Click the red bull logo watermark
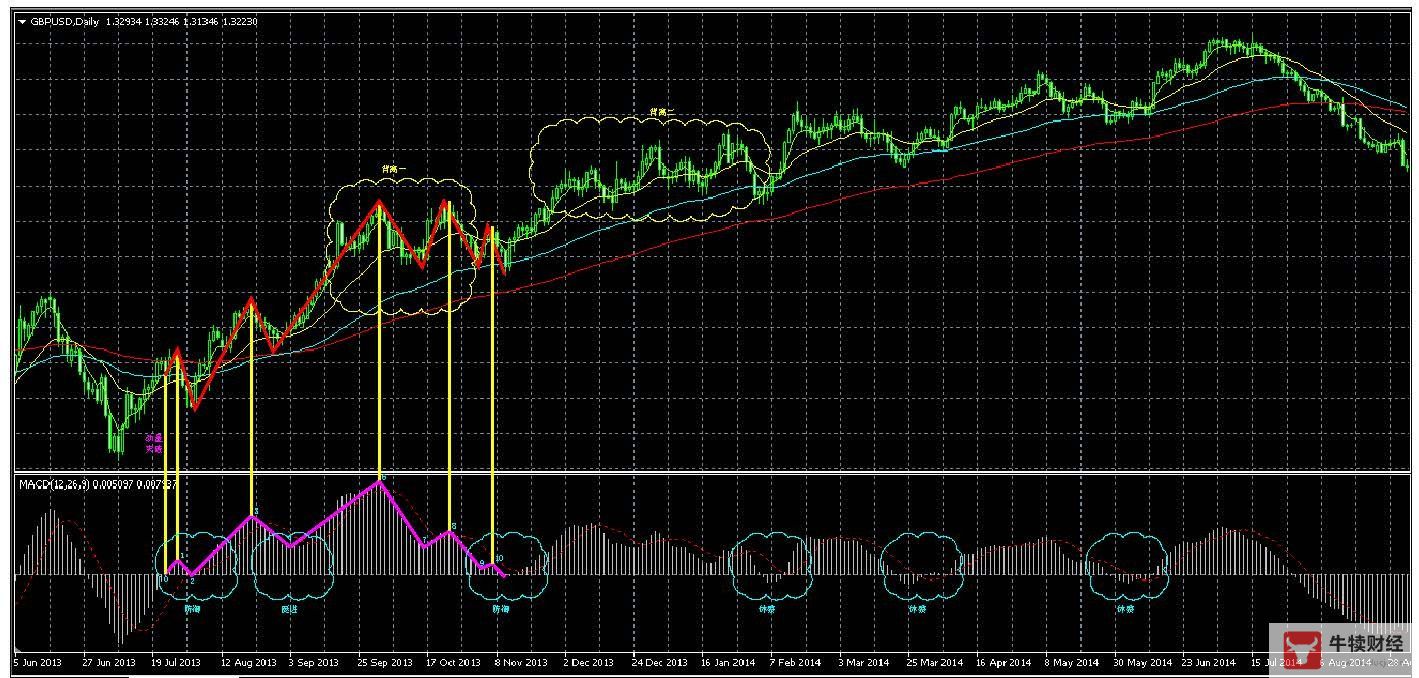Viewport: 1419px width, 678px height. [1299, 647]
